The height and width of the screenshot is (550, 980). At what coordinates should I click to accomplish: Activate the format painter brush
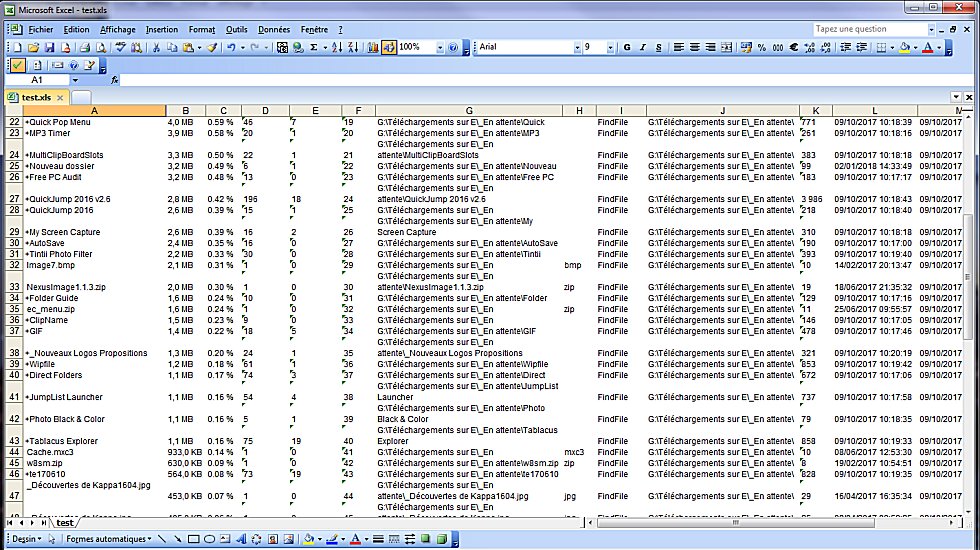[212, 48]
